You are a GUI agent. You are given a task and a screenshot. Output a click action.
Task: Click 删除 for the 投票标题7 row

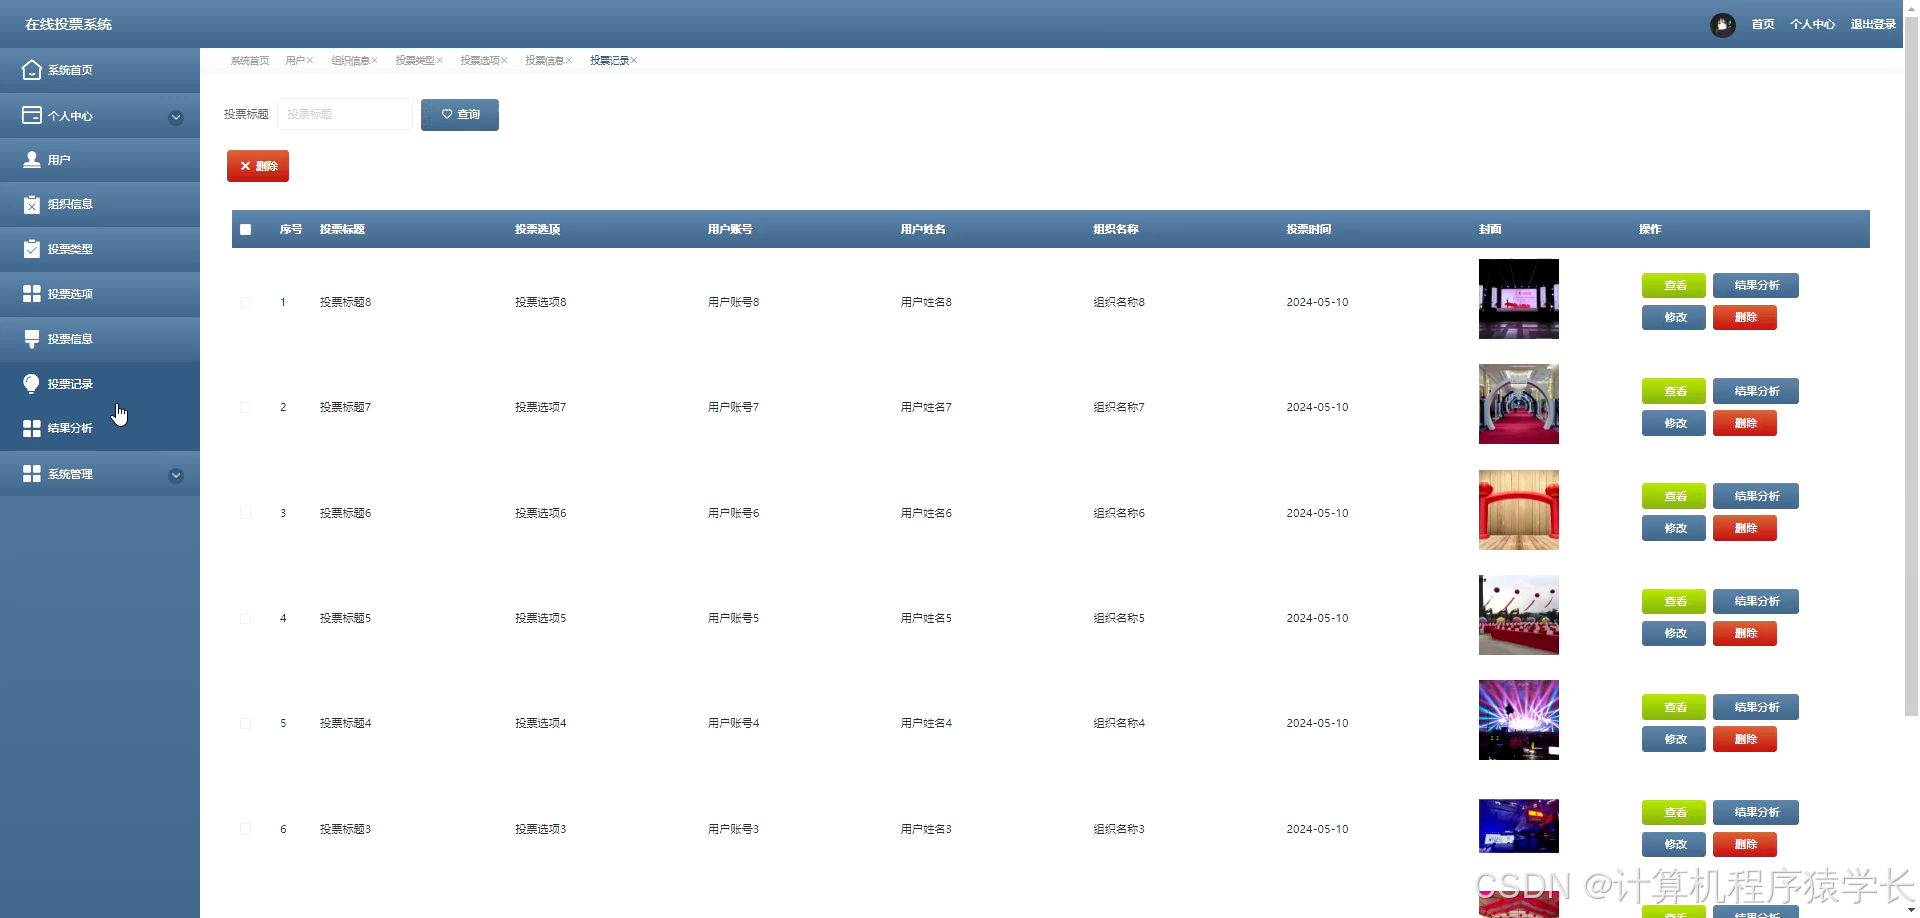point(1745,423)
